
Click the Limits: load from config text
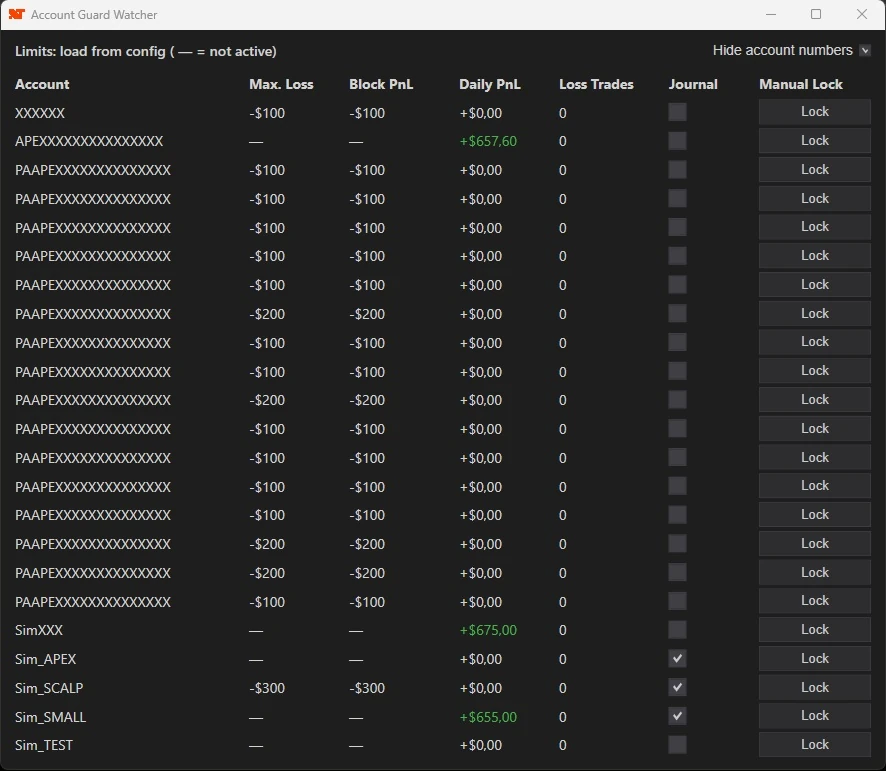click(146, 51)
